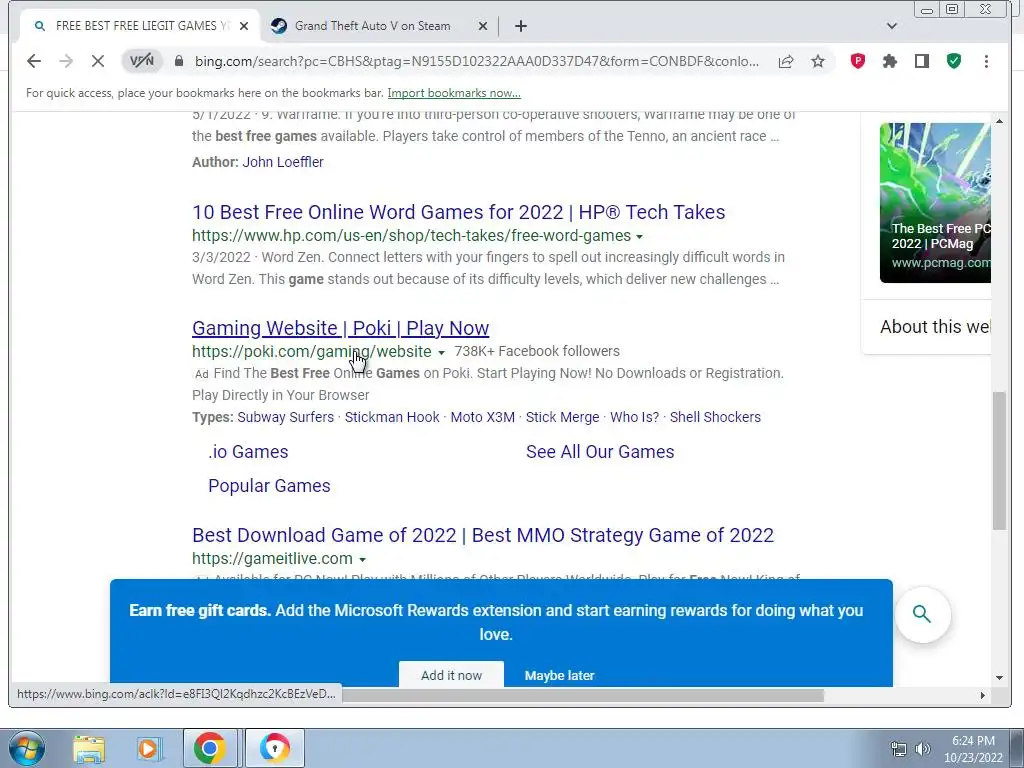
Task: Open Windows Explorer from taskbar
Action: (x=89, y=749)
